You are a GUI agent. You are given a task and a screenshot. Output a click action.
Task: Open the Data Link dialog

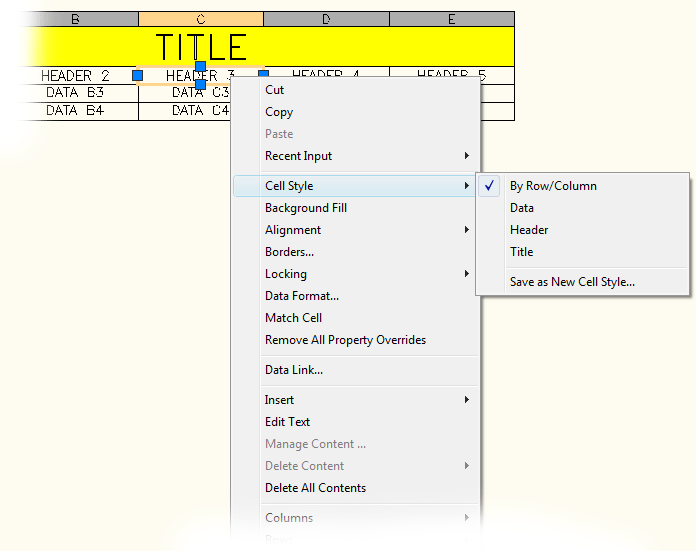tap(294, 370)
